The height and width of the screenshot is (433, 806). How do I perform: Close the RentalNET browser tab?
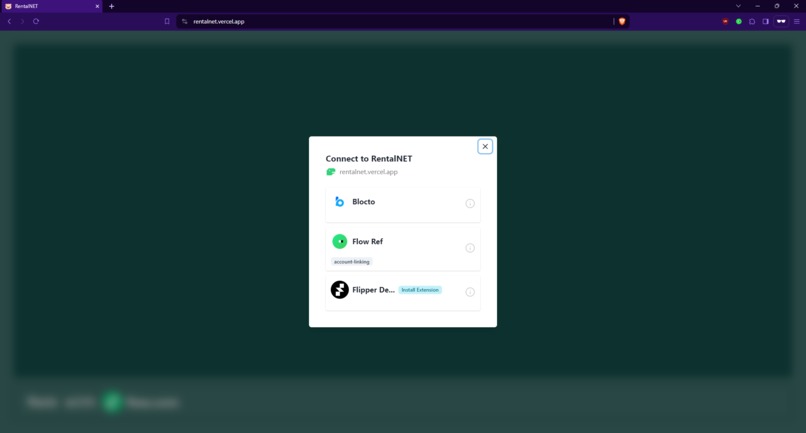(x=97, y=6)
